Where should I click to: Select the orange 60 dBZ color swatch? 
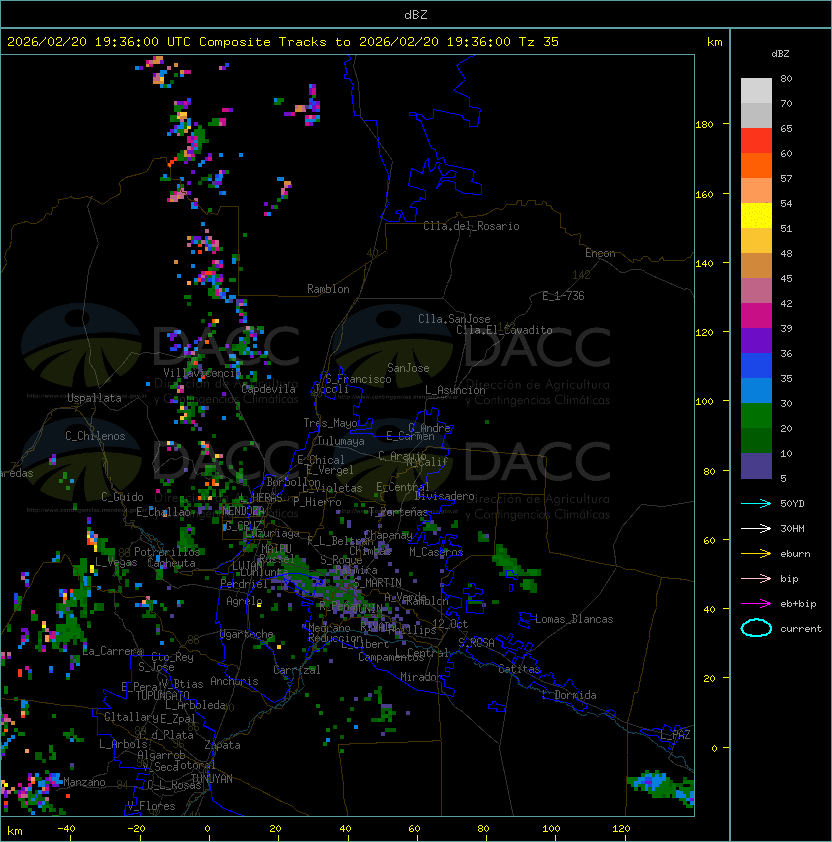pos(756,165)
